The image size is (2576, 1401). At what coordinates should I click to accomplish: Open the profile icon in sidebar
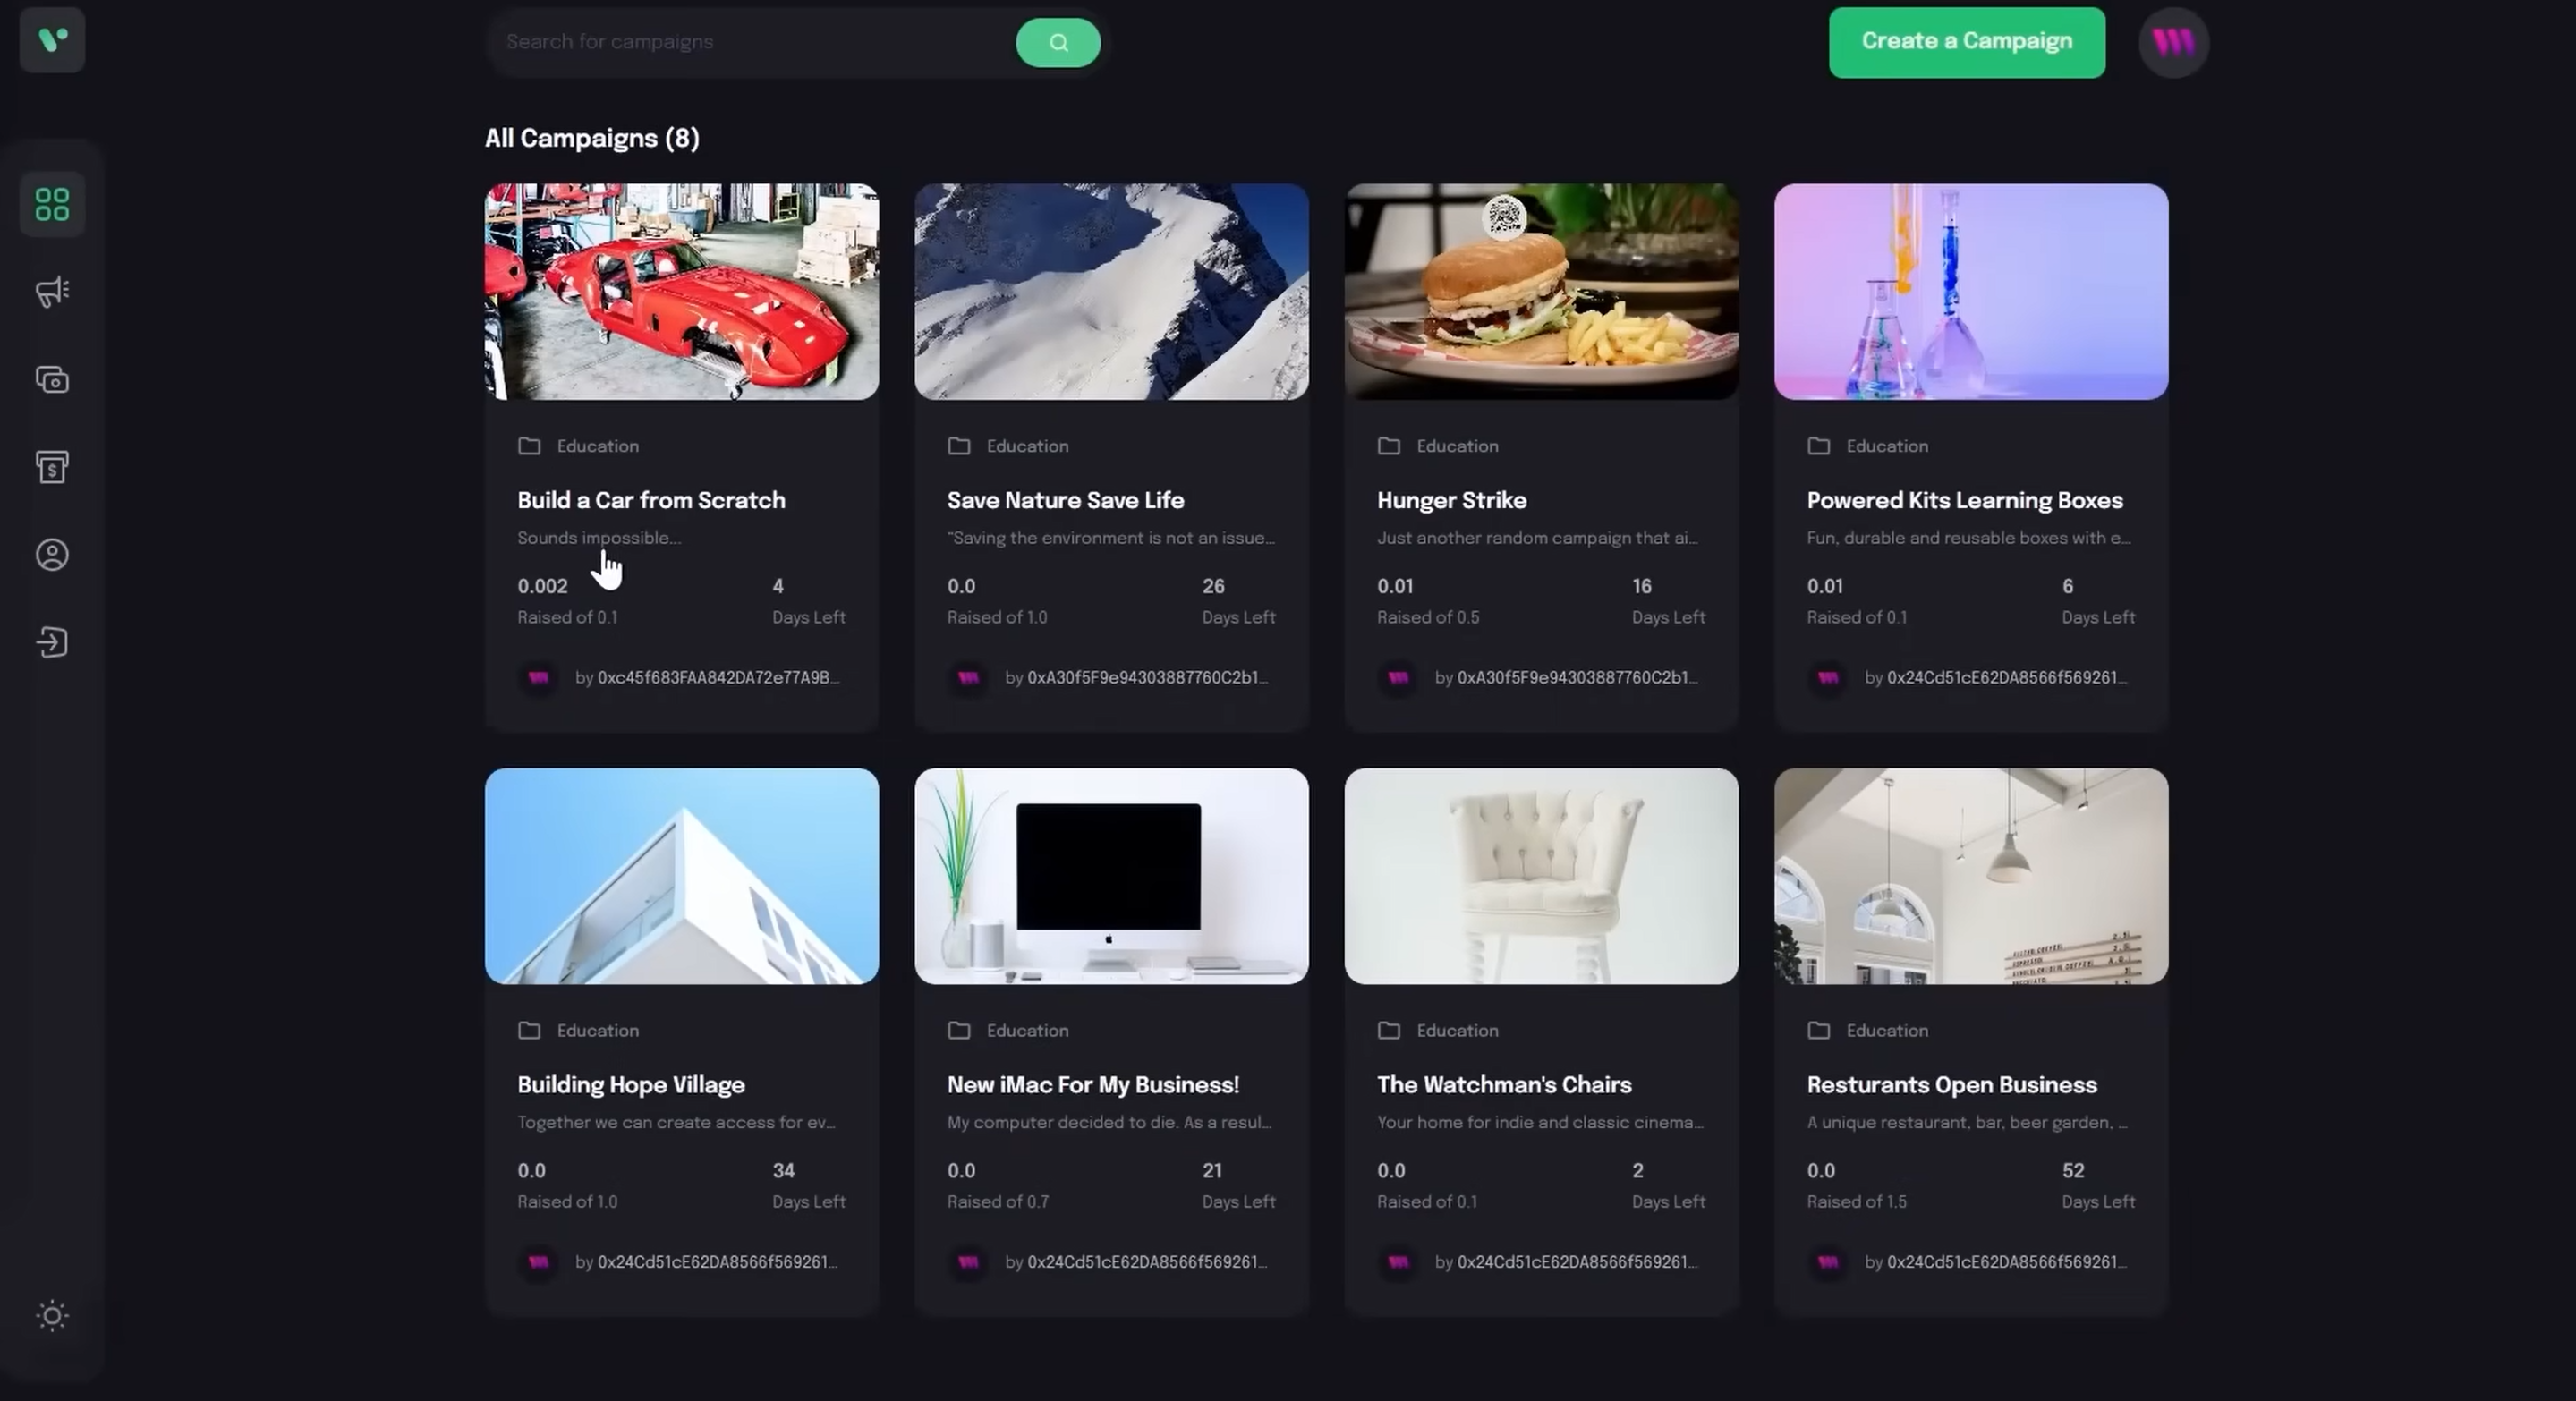pyautogui.click(x=51, y=554)
